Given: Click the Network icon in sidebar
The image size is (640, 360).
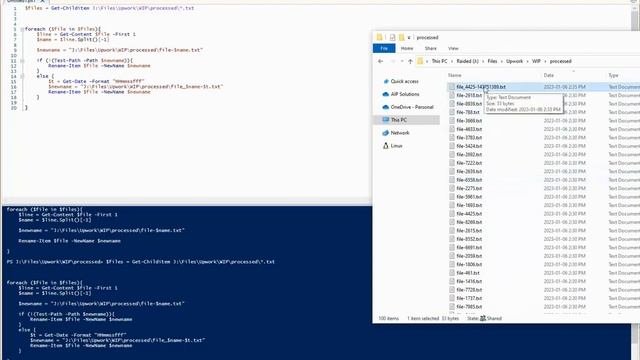Looking at the screenshot, I should (x=385, y=133).
